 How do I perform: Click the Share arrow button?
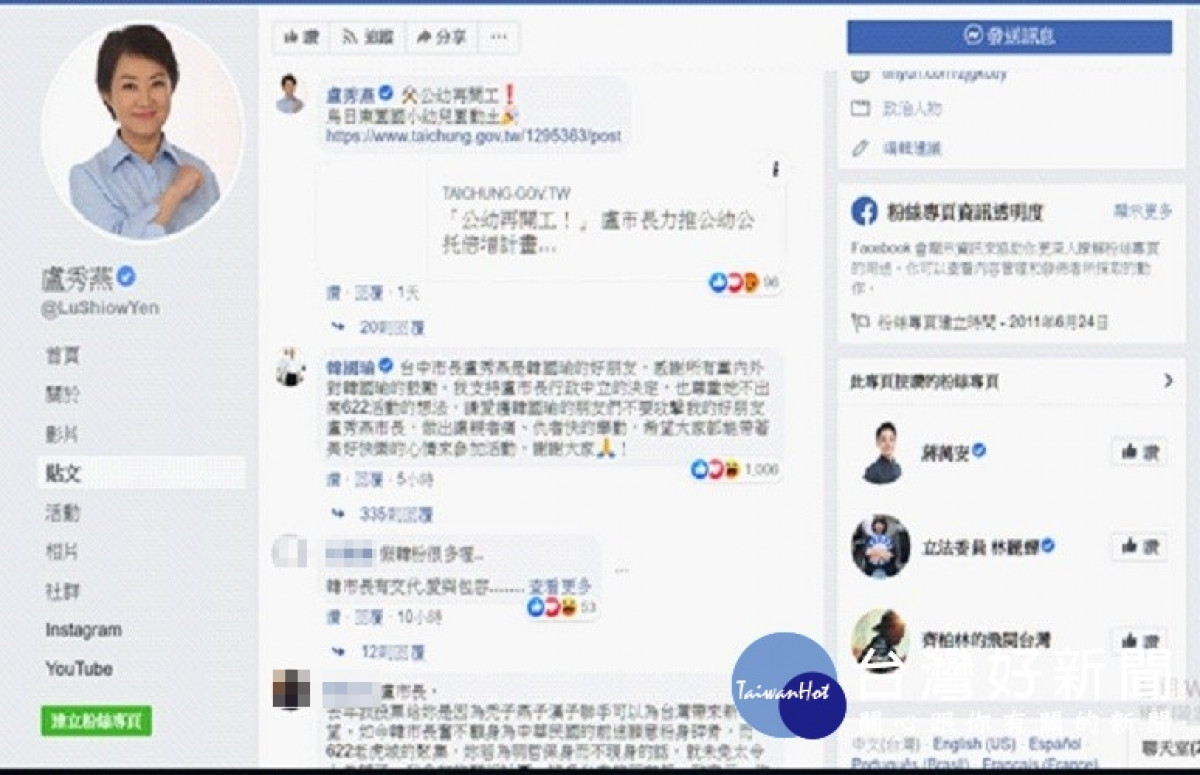[441, 37]
